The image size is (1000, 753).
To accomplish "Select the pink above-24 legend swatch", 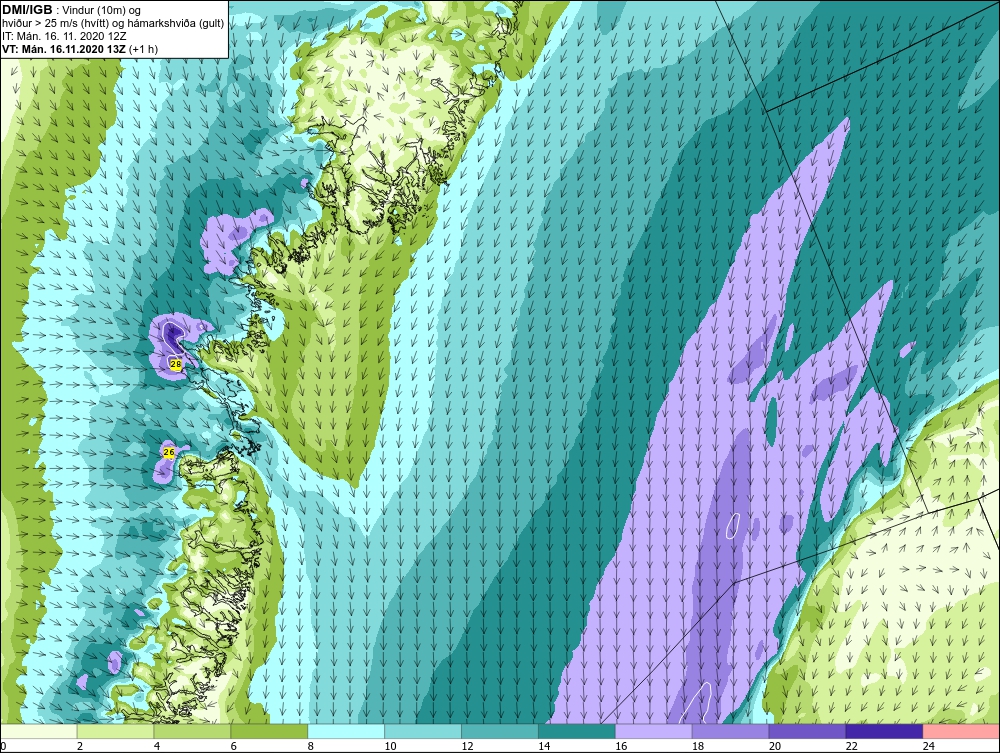I will coord(961,731).
